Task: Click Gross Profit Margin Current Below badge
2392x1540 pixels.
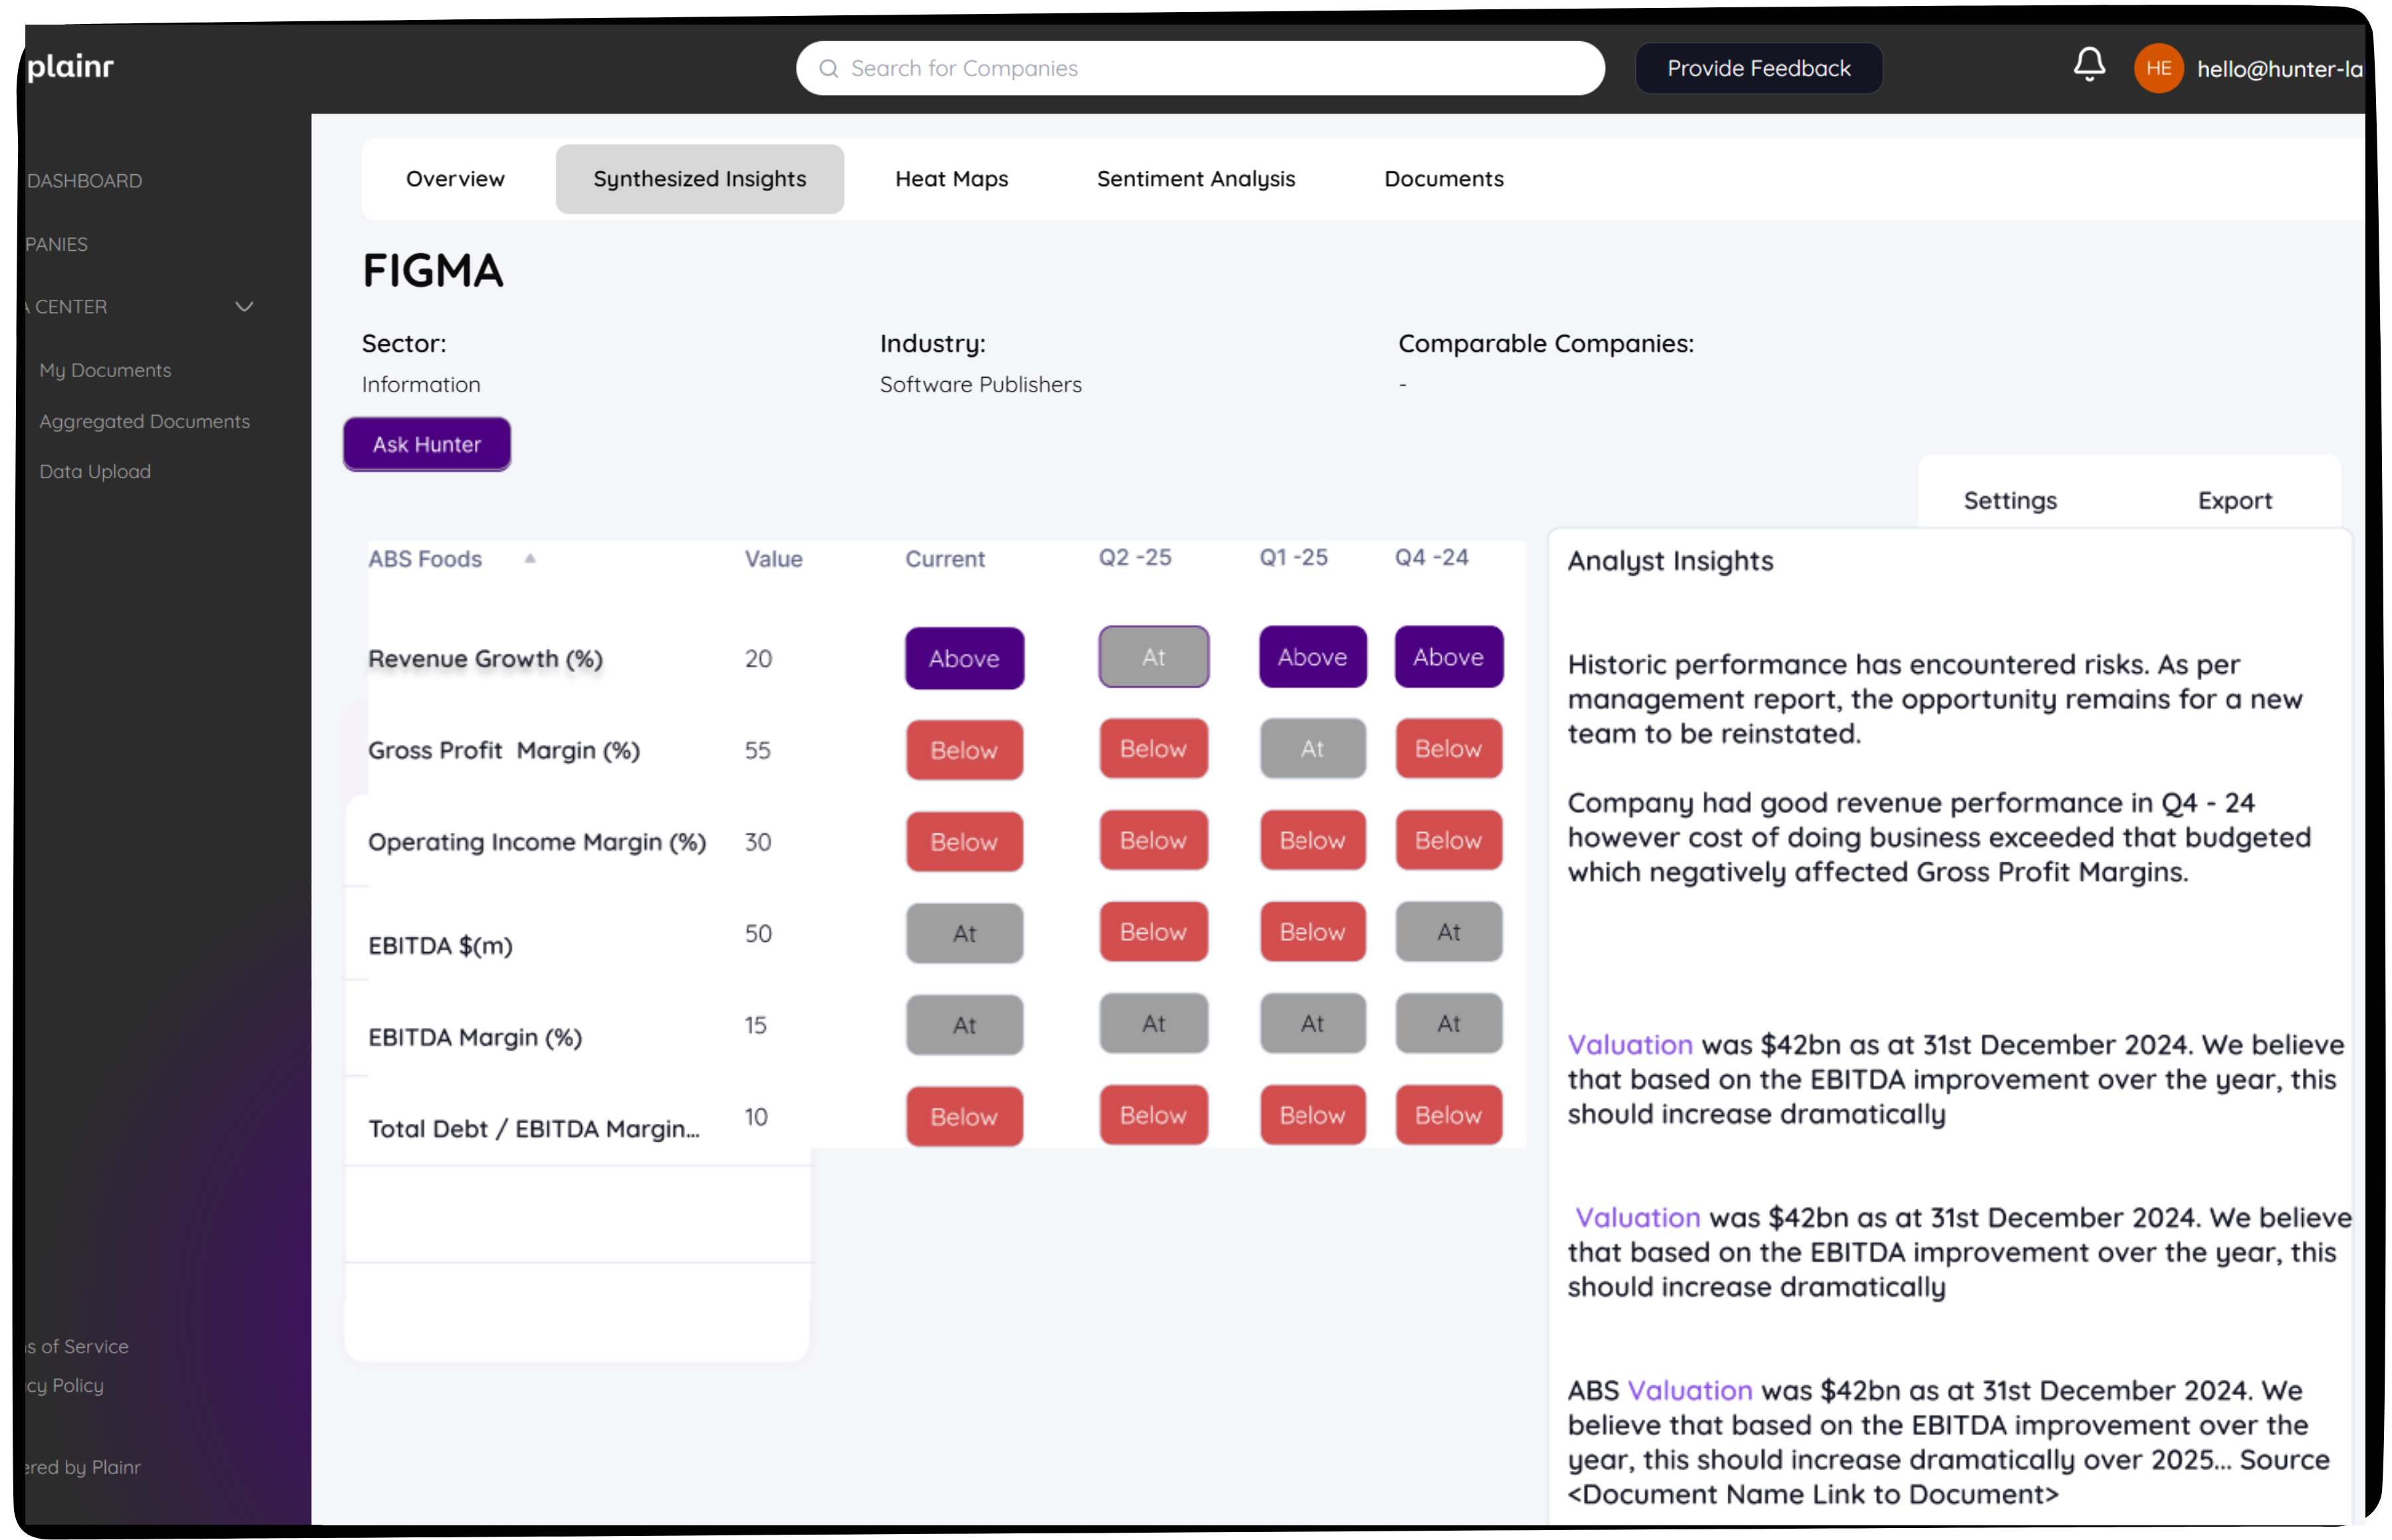Action: click(x=964, y=750)
